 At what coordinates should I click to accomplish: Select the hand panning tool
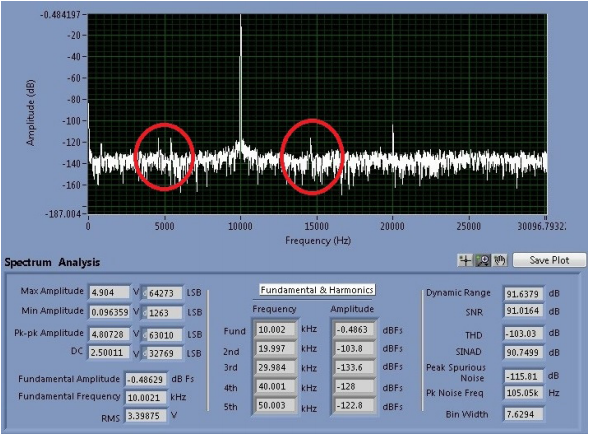(x=500, y=260)
